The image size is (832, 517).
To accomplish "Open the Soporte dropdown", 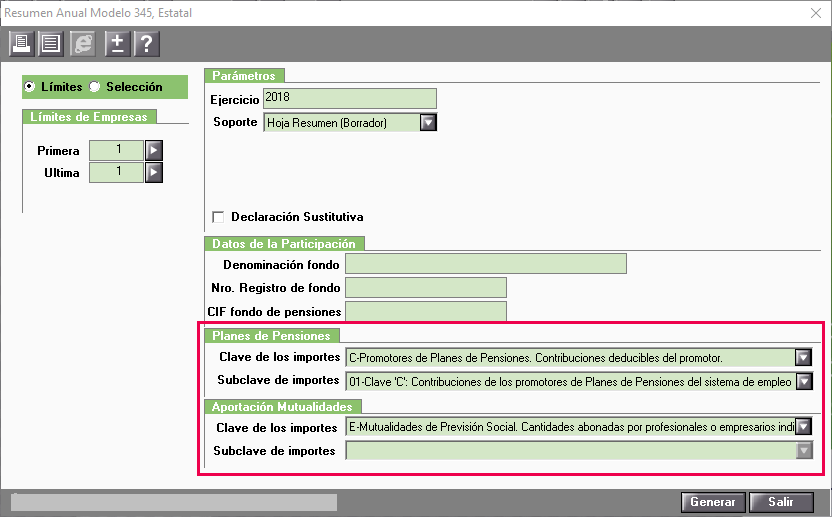I will [428, 123].
